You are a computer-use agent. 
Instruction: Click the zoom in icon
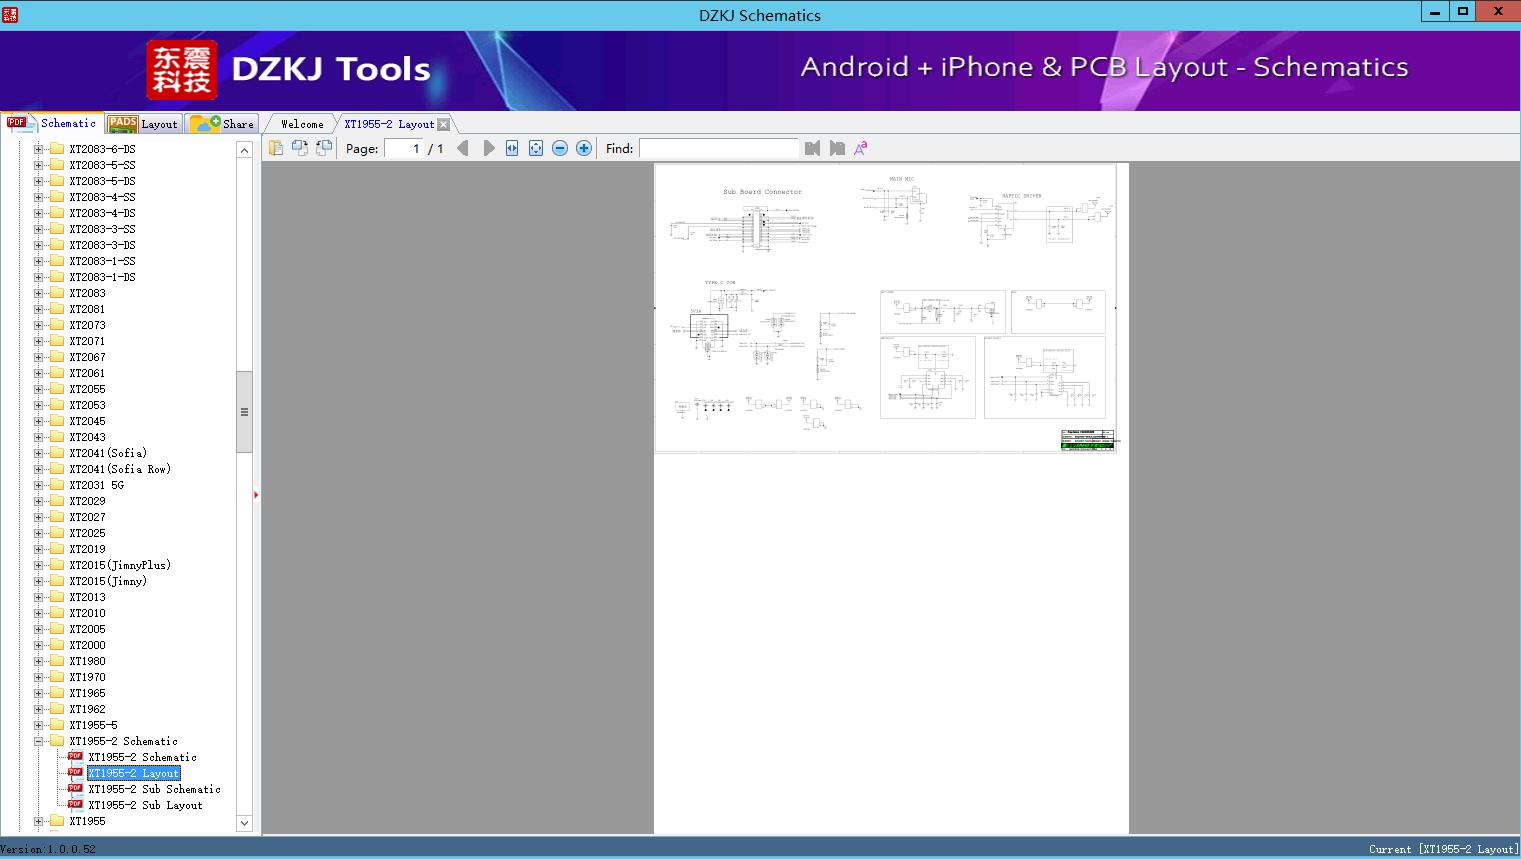584,148
